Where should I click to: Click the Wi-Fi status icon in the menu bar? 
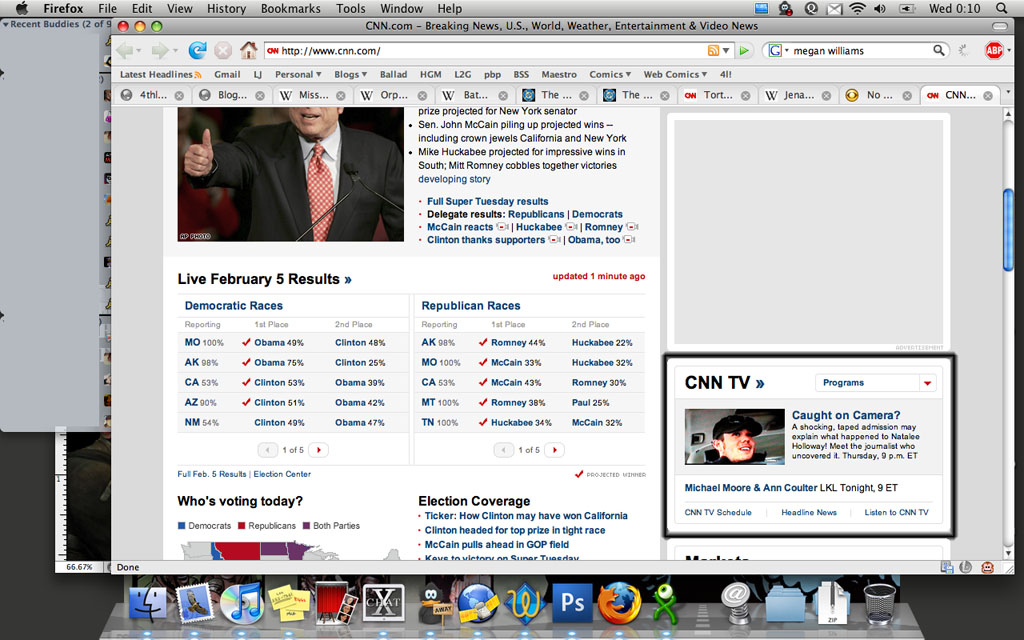click(x=857, y=8)
